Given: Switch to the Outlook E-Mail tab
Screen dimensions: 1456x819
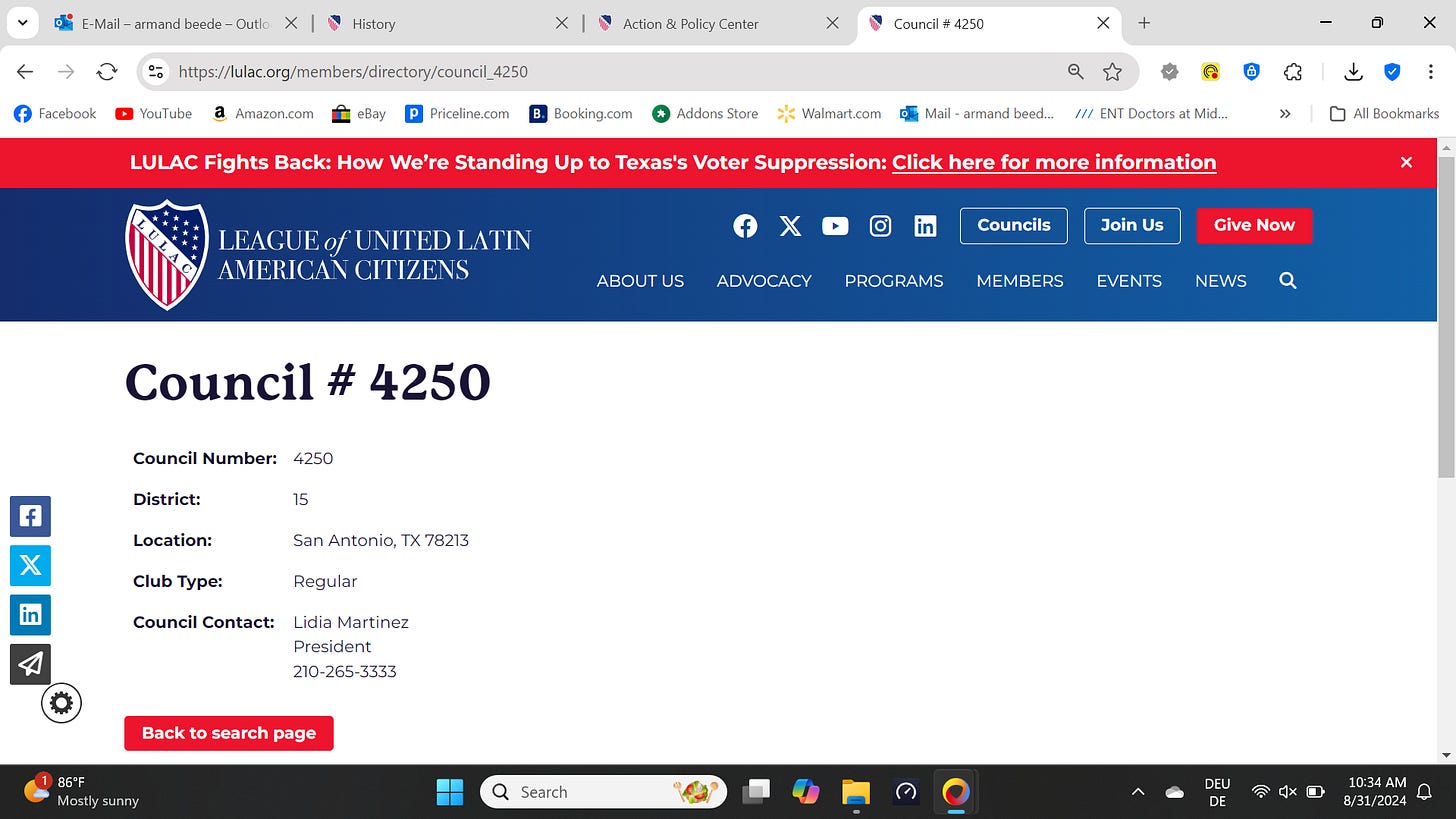Looking at the screenshot, I should coord(176,23).
